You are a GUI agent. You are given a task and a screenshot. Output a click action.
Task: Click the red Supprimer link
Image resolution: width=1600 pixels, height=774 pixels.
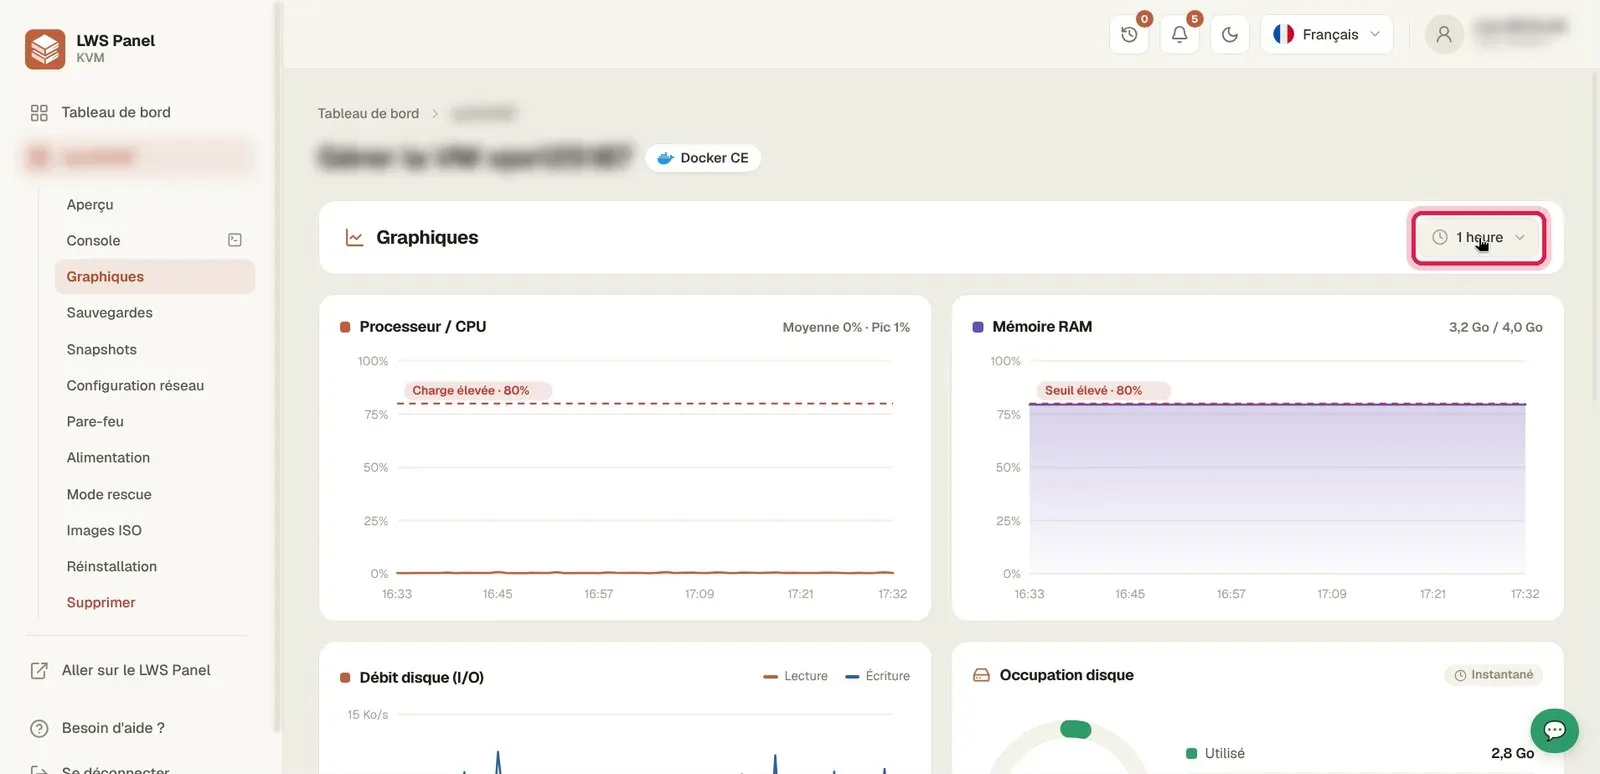click(x=101, y=603)
